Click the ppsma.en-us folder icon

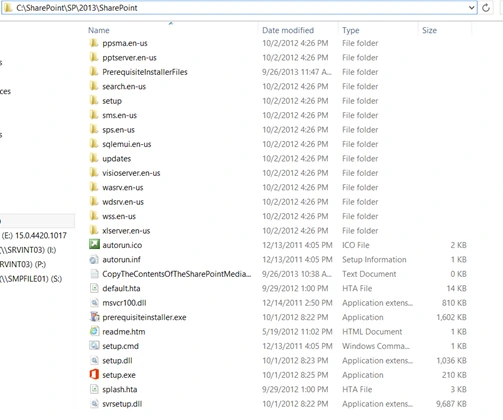[x=94, y=43]
